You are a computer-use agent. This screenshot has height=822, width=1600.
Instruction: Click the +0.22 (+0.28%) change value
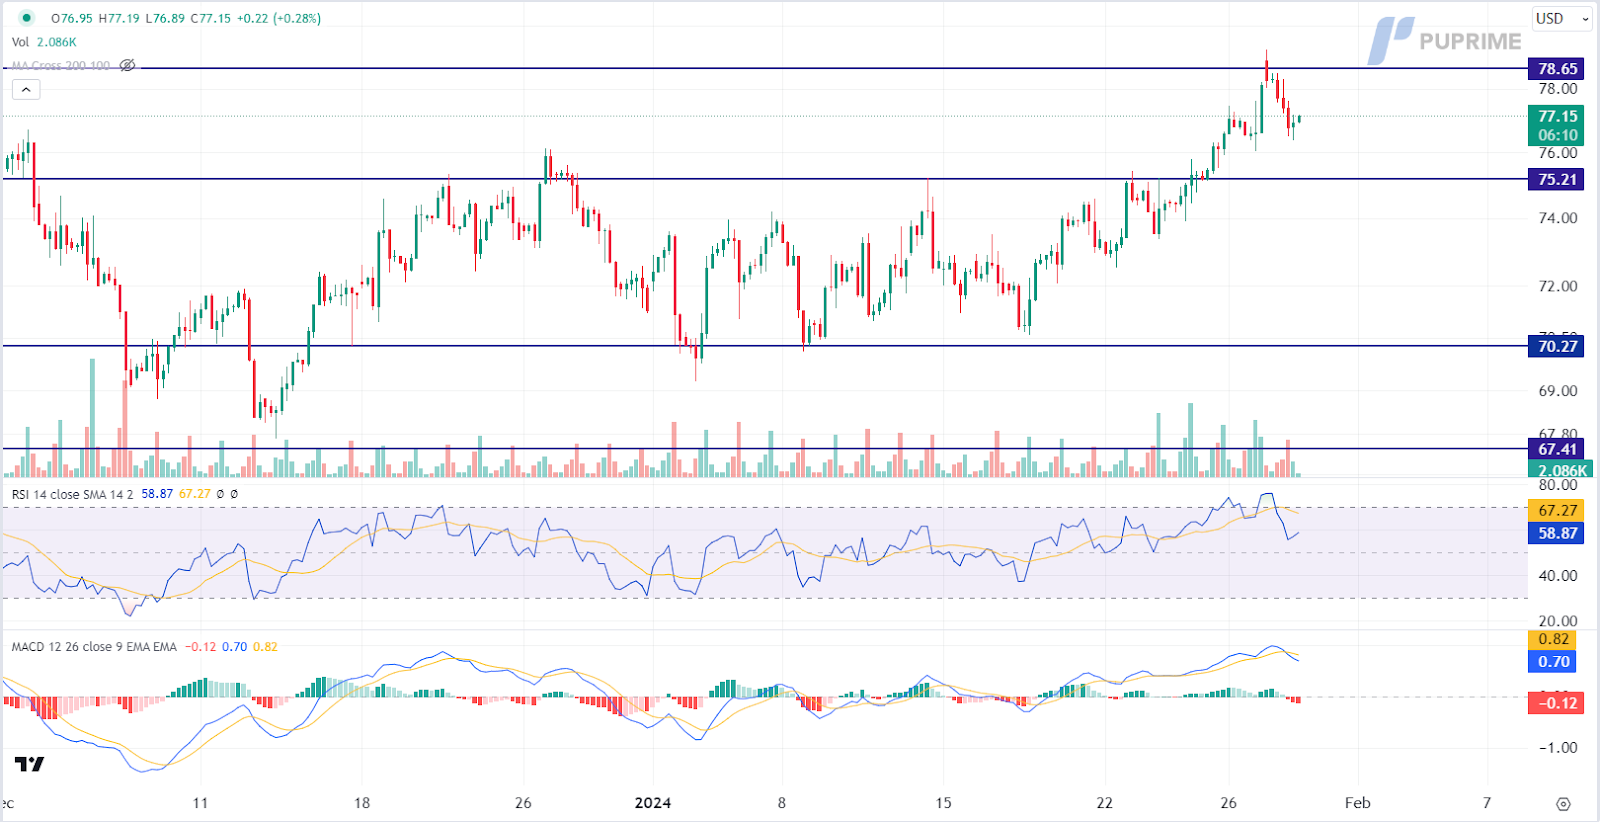point(279,18)
